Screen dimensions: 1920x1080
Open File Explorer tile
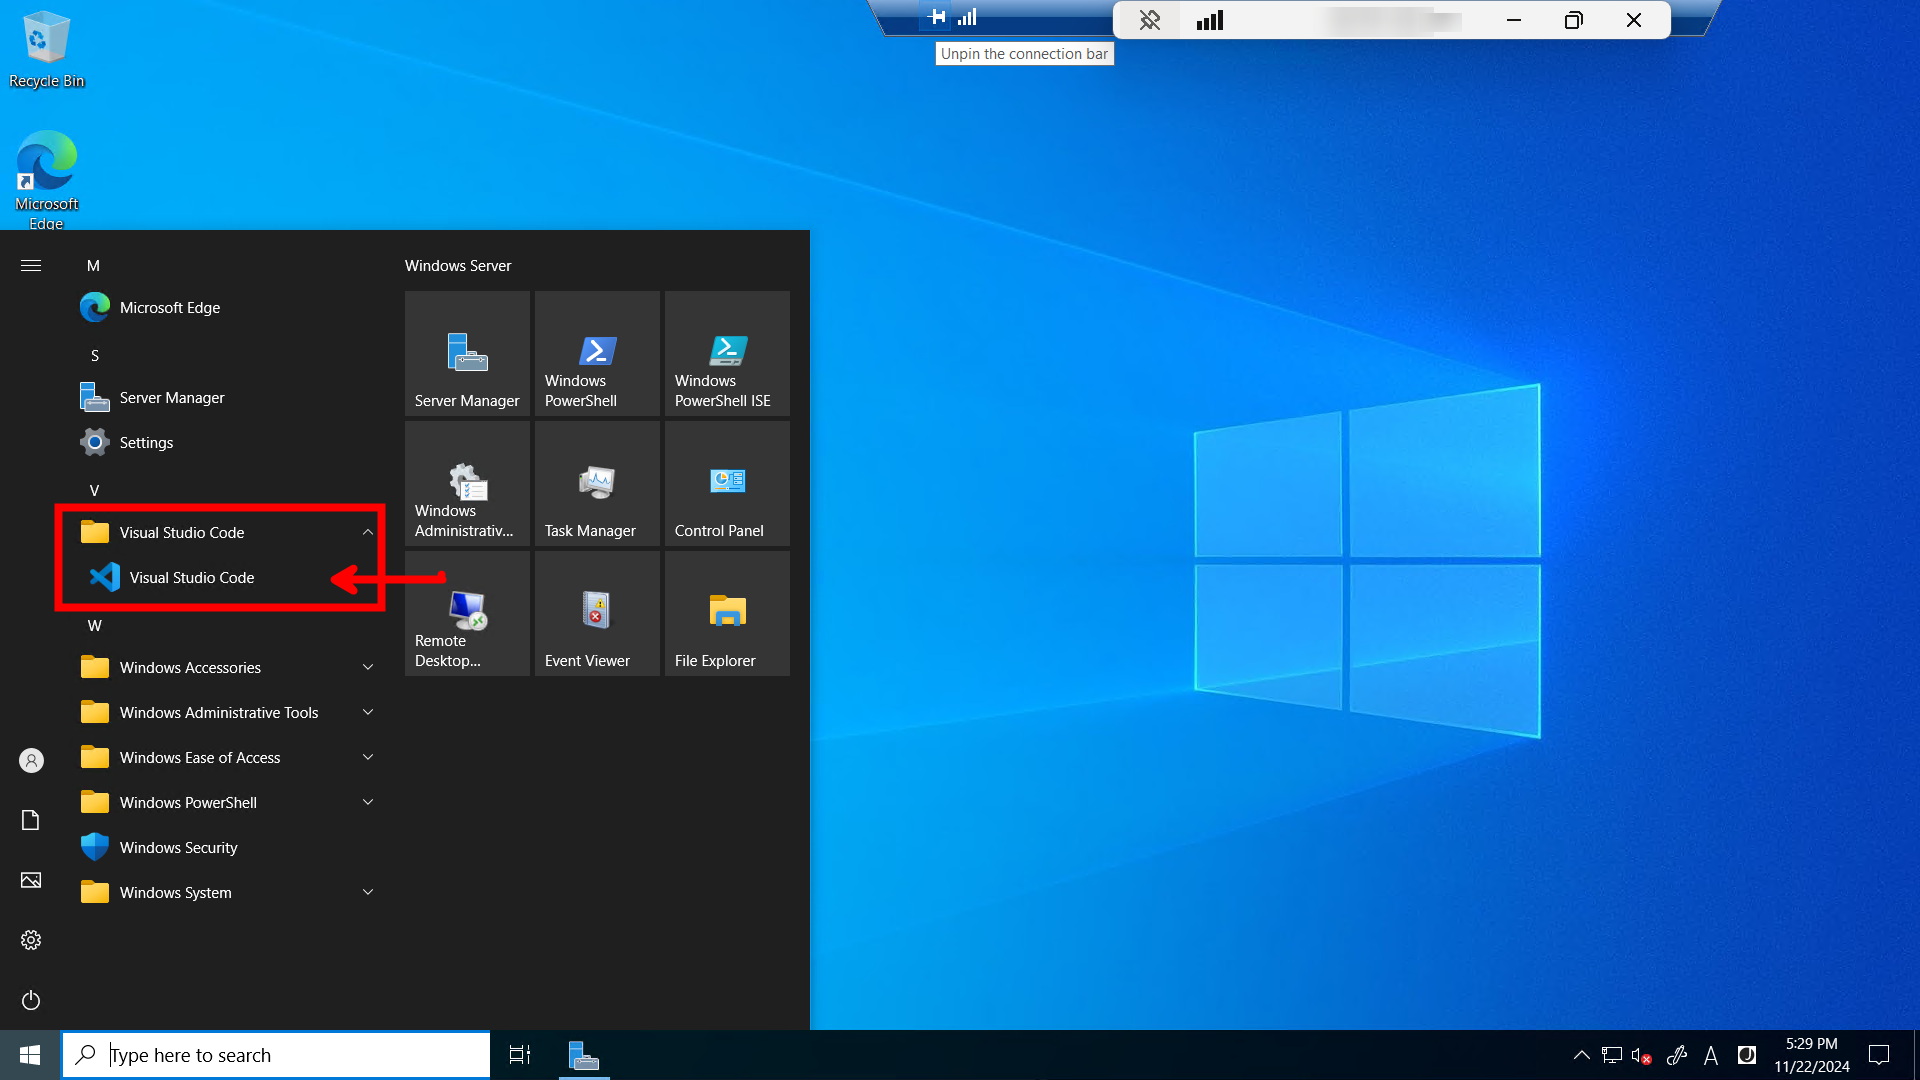coord(727,614)
